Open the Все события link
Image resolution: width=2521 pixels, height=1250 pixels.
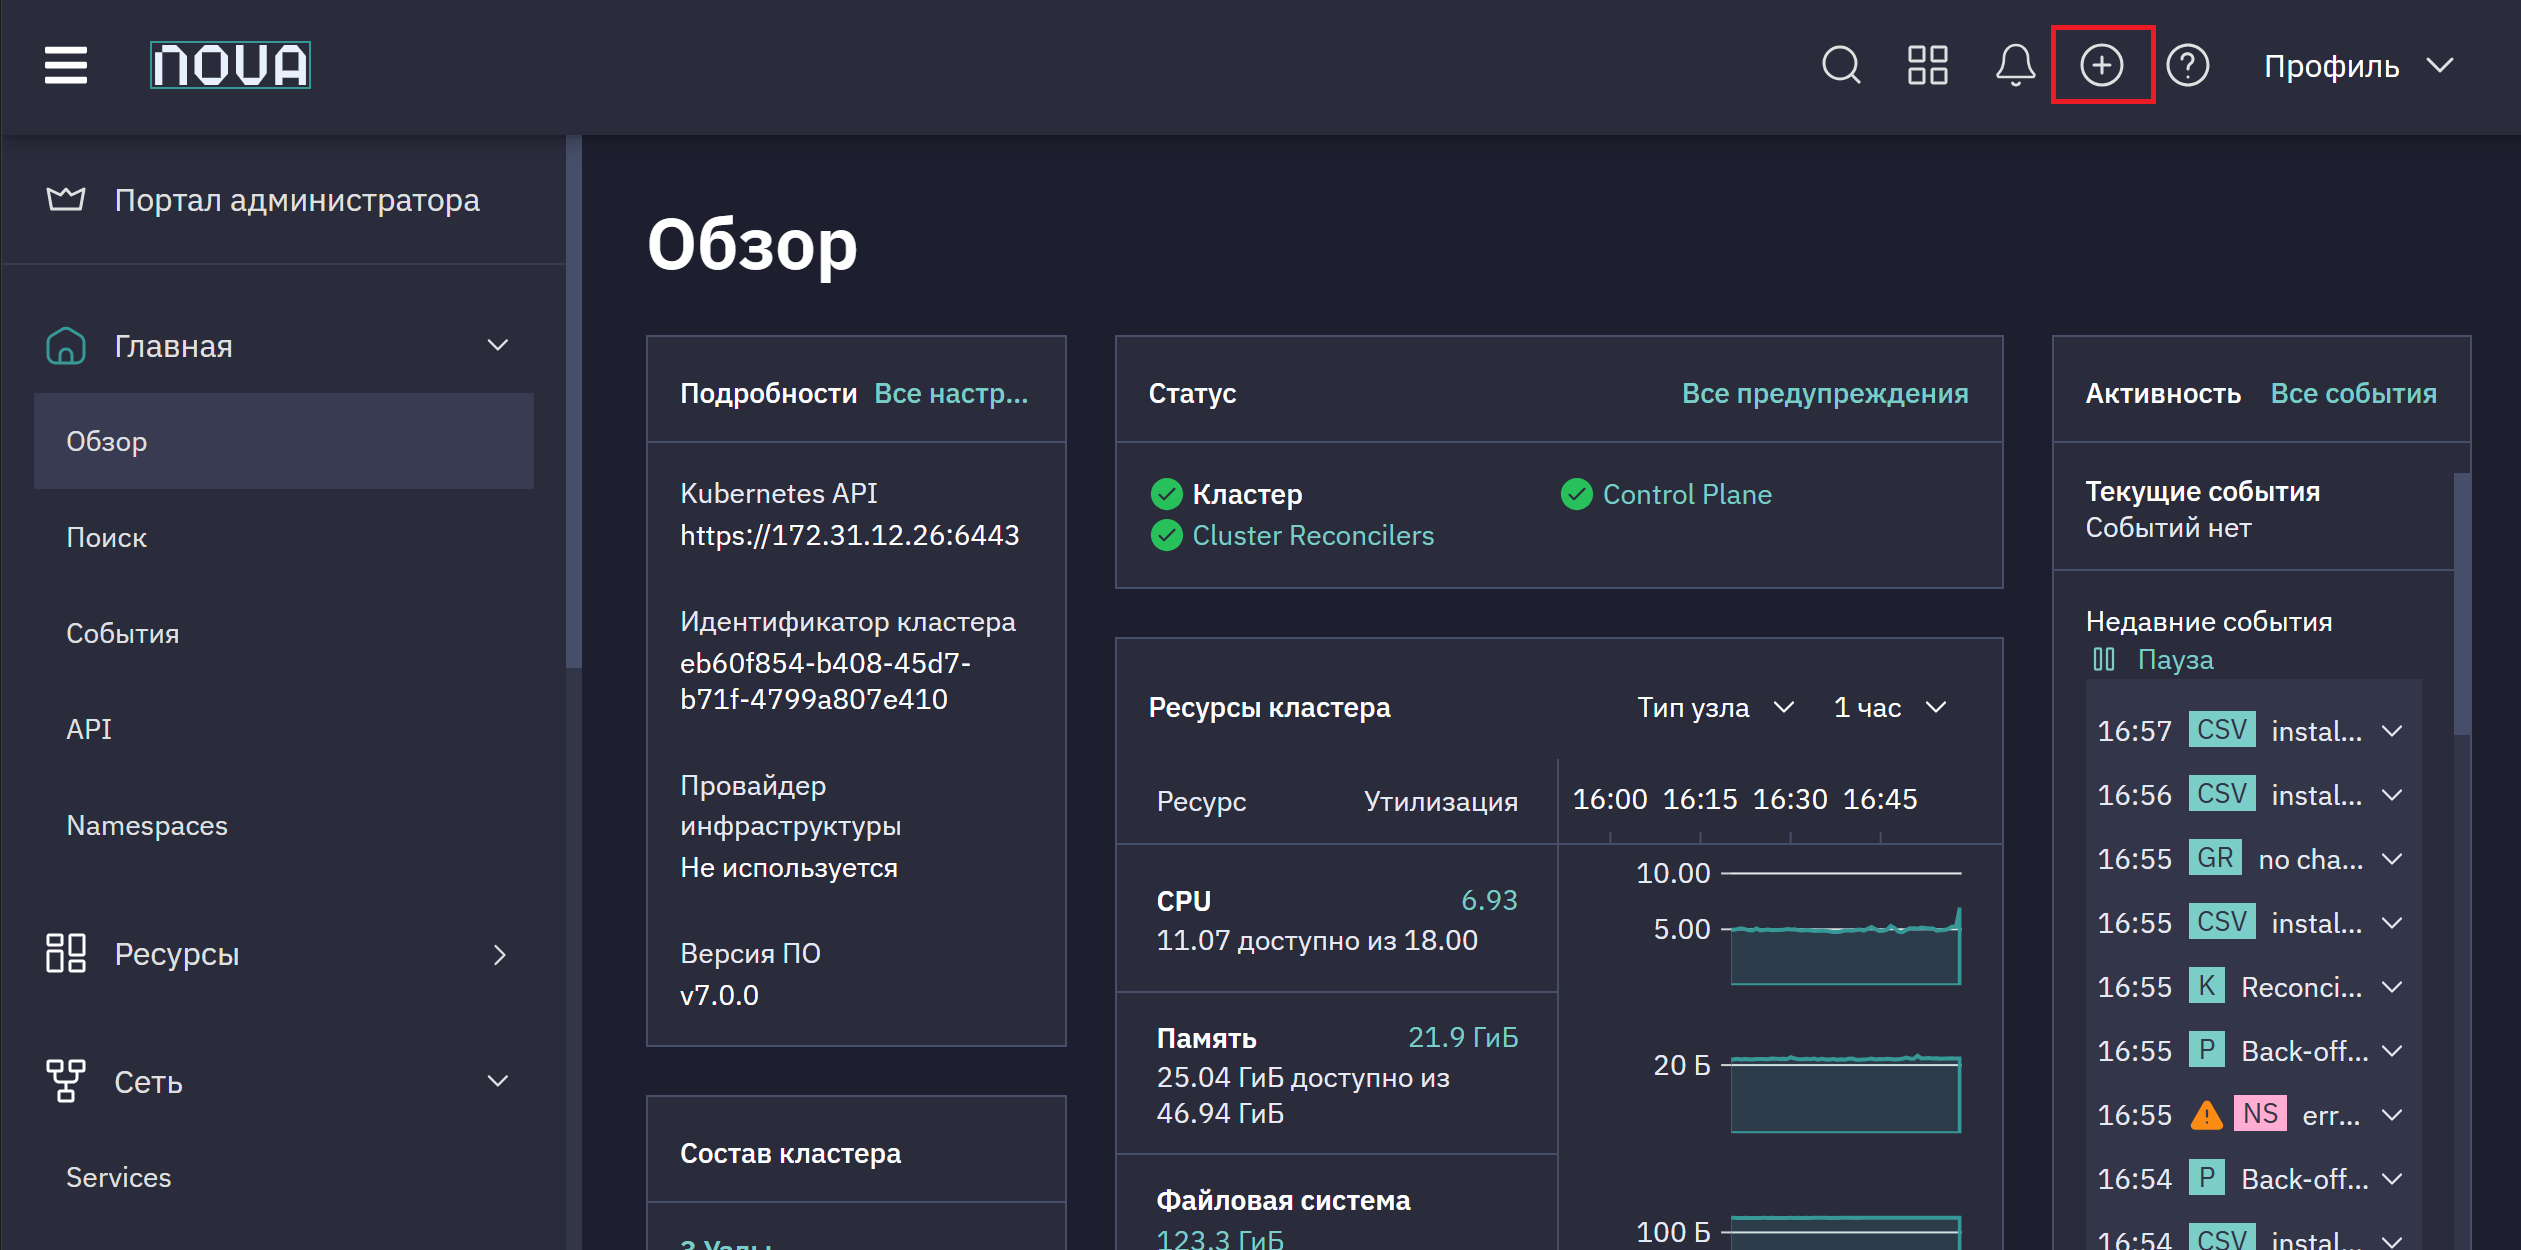click(x=2354, y=393)
